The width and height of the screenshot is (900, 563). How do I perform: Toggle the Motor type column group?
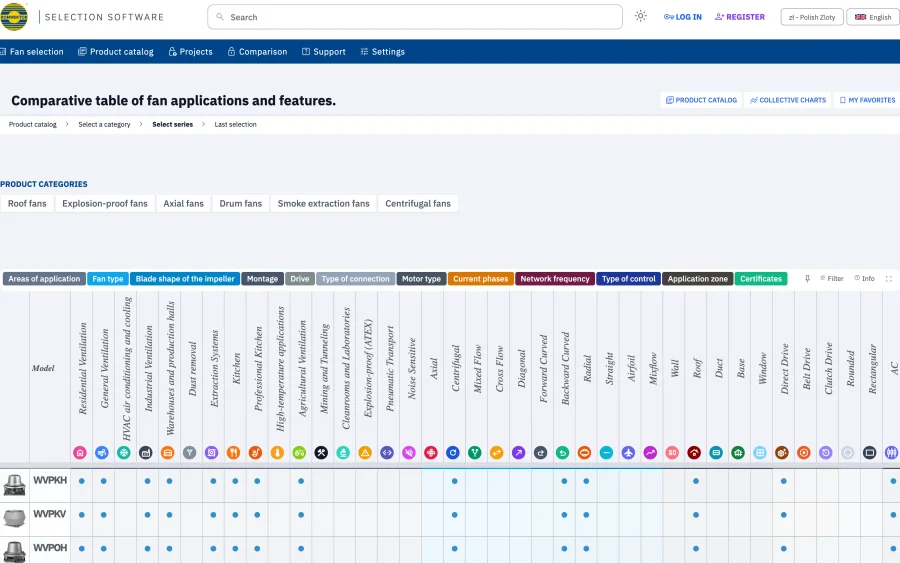click(x=421, y=279)
